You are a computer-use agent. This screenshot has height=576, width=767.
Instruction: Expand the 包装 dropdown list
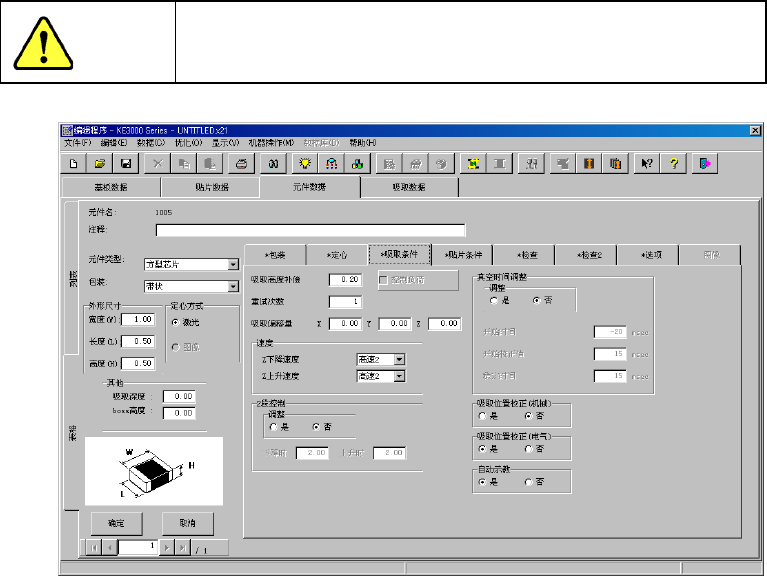[233, 286]
